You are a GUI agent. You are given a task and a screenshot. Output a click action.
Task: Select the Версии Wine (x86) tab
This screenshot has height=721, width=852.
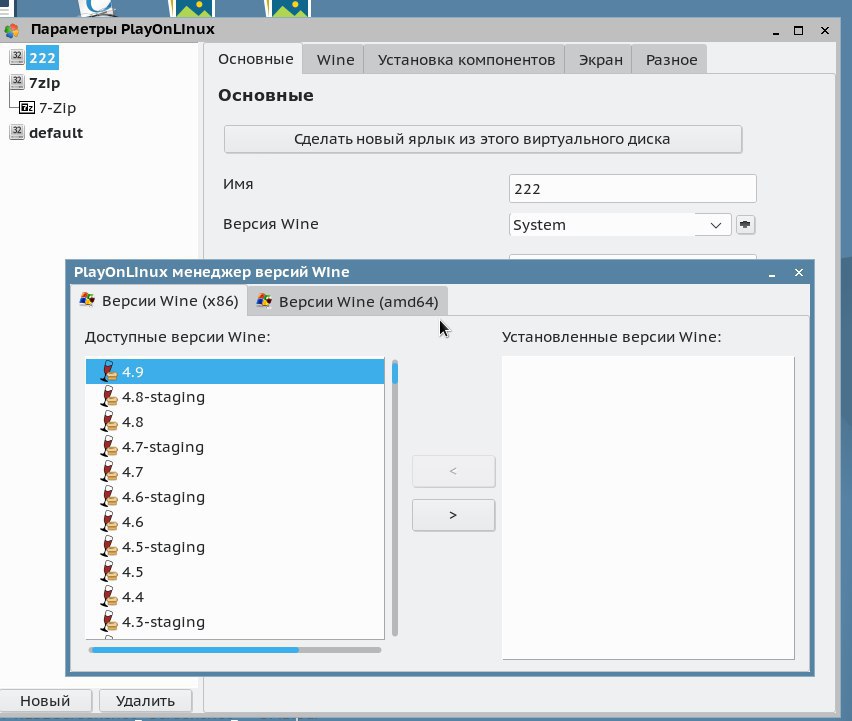pos(159,300)
